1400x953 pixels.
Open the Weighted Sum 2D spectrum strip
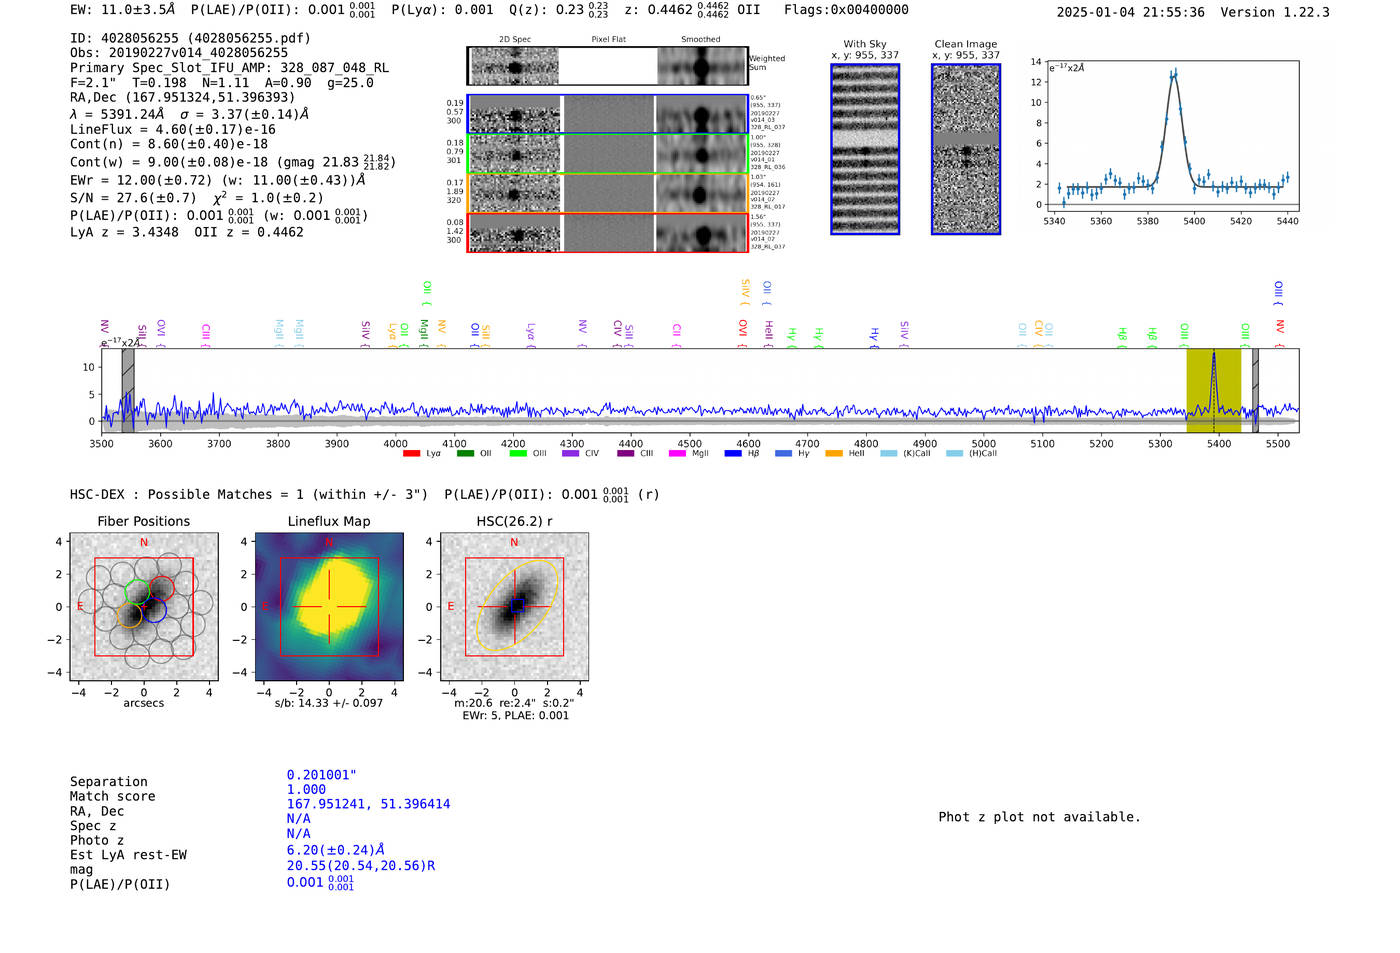[607, 66]
